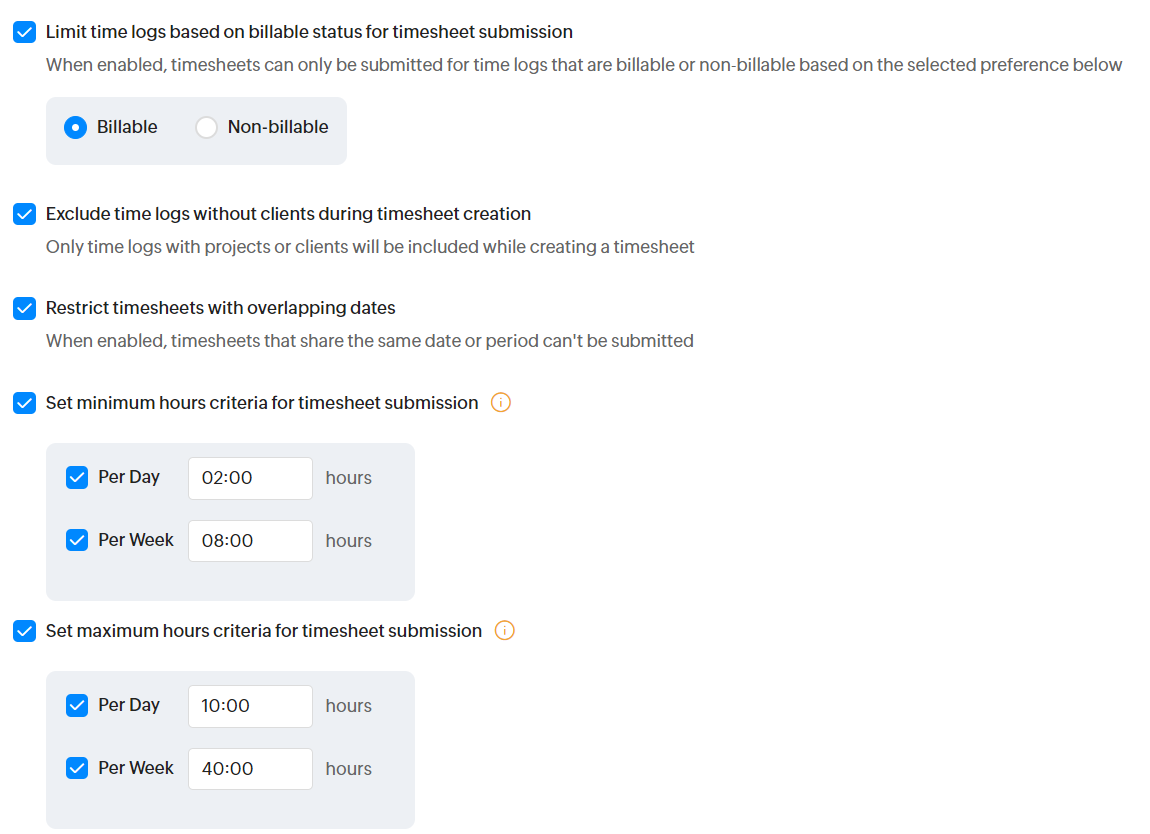Select the Non-billable radio button
The height and width of the screenshot is (834, 1150).
click(x=206, y=127)
